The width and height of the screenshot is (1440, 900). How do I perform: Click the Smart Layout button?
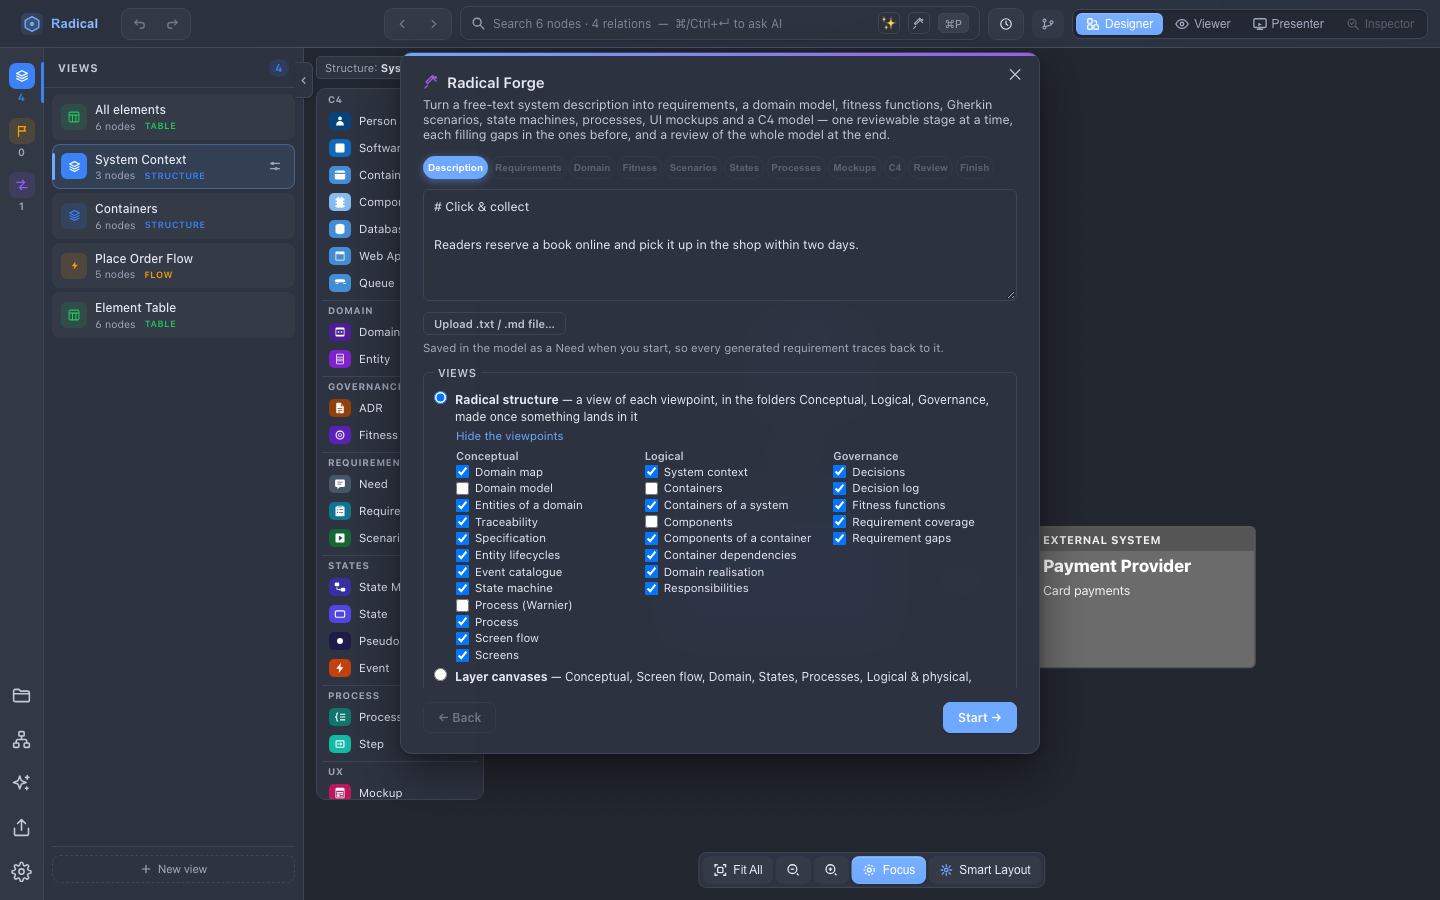[x=985, y=870]
